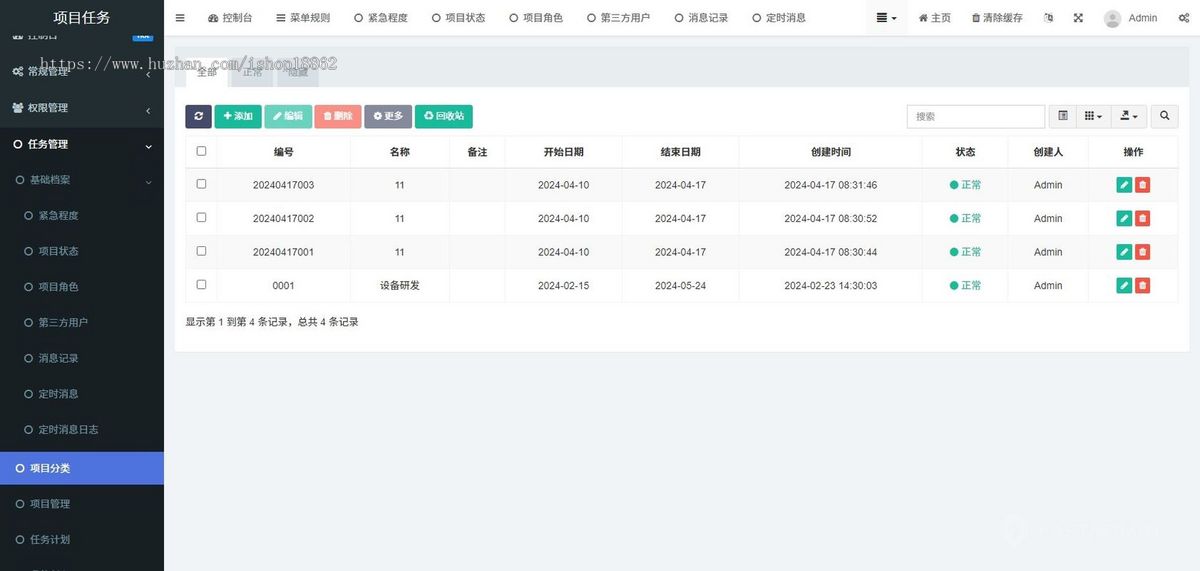Open 项目角色 in sidebar

pyautogui.click(x=82, y=287)
